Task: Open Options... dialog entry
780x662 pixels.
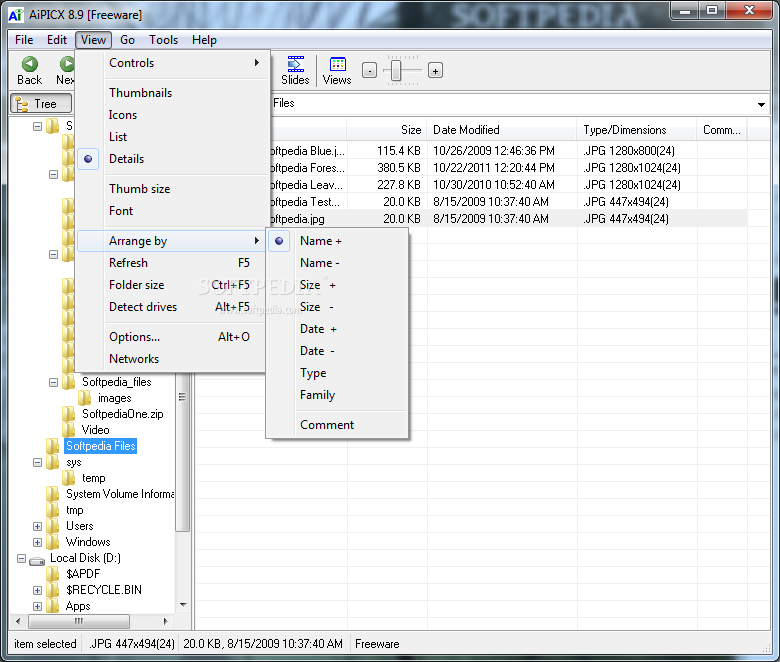Action: point(172,337)
